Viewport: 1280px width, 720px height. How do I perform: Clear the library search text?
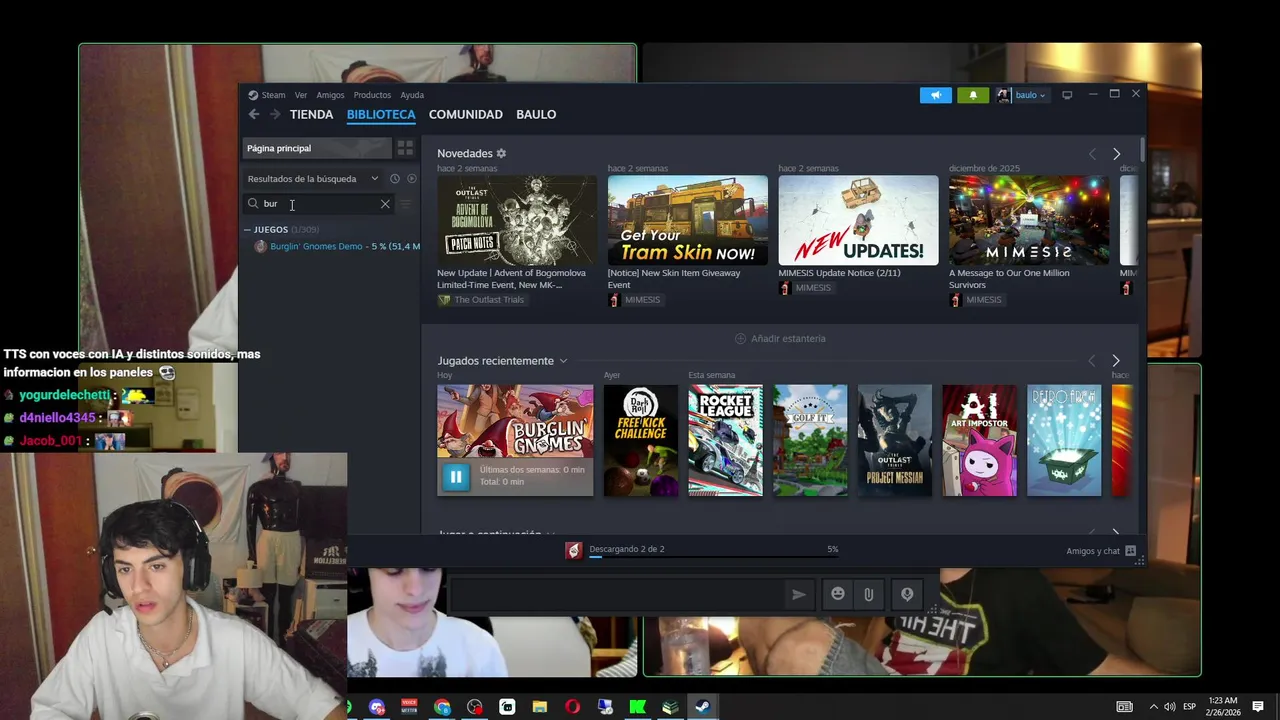(385, 204)
